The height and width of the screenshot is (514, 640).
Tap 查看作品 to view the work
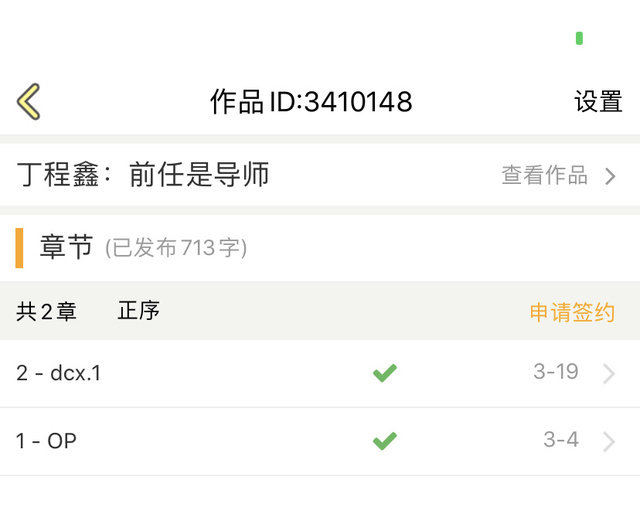544,176
